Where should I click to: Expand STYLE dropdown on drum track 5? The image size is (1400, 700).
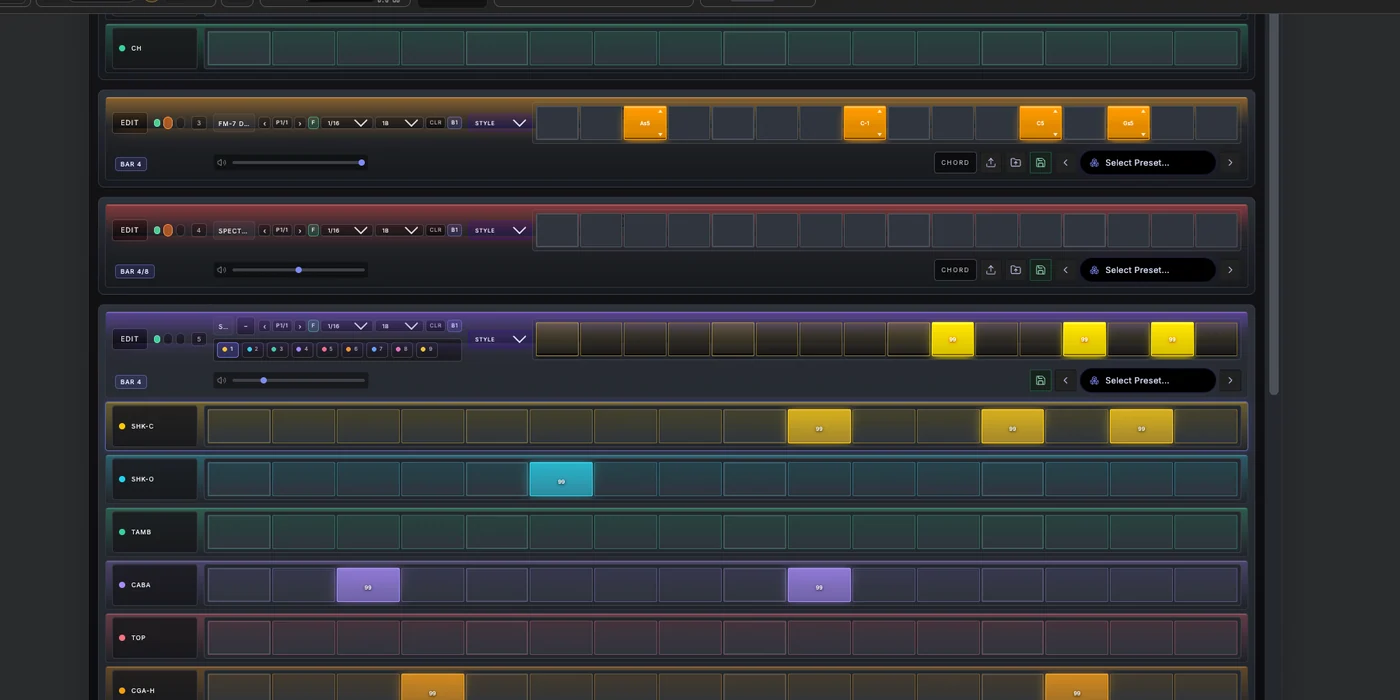(499, 339)
